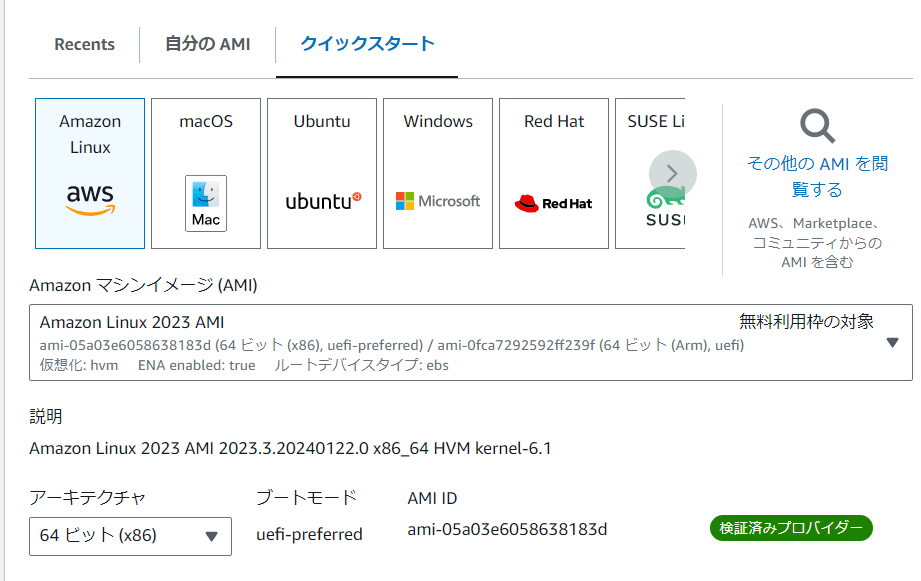Open the 64 ビット (x86) architecture dropdown

point(130,535)
